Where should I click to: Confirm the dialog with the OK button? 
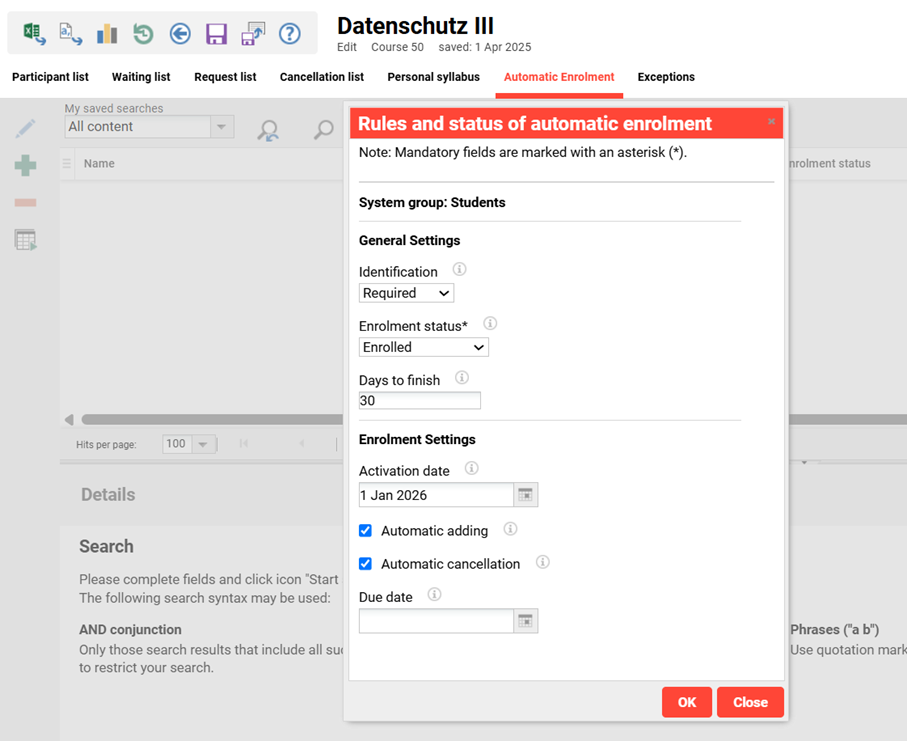point(686,702)
